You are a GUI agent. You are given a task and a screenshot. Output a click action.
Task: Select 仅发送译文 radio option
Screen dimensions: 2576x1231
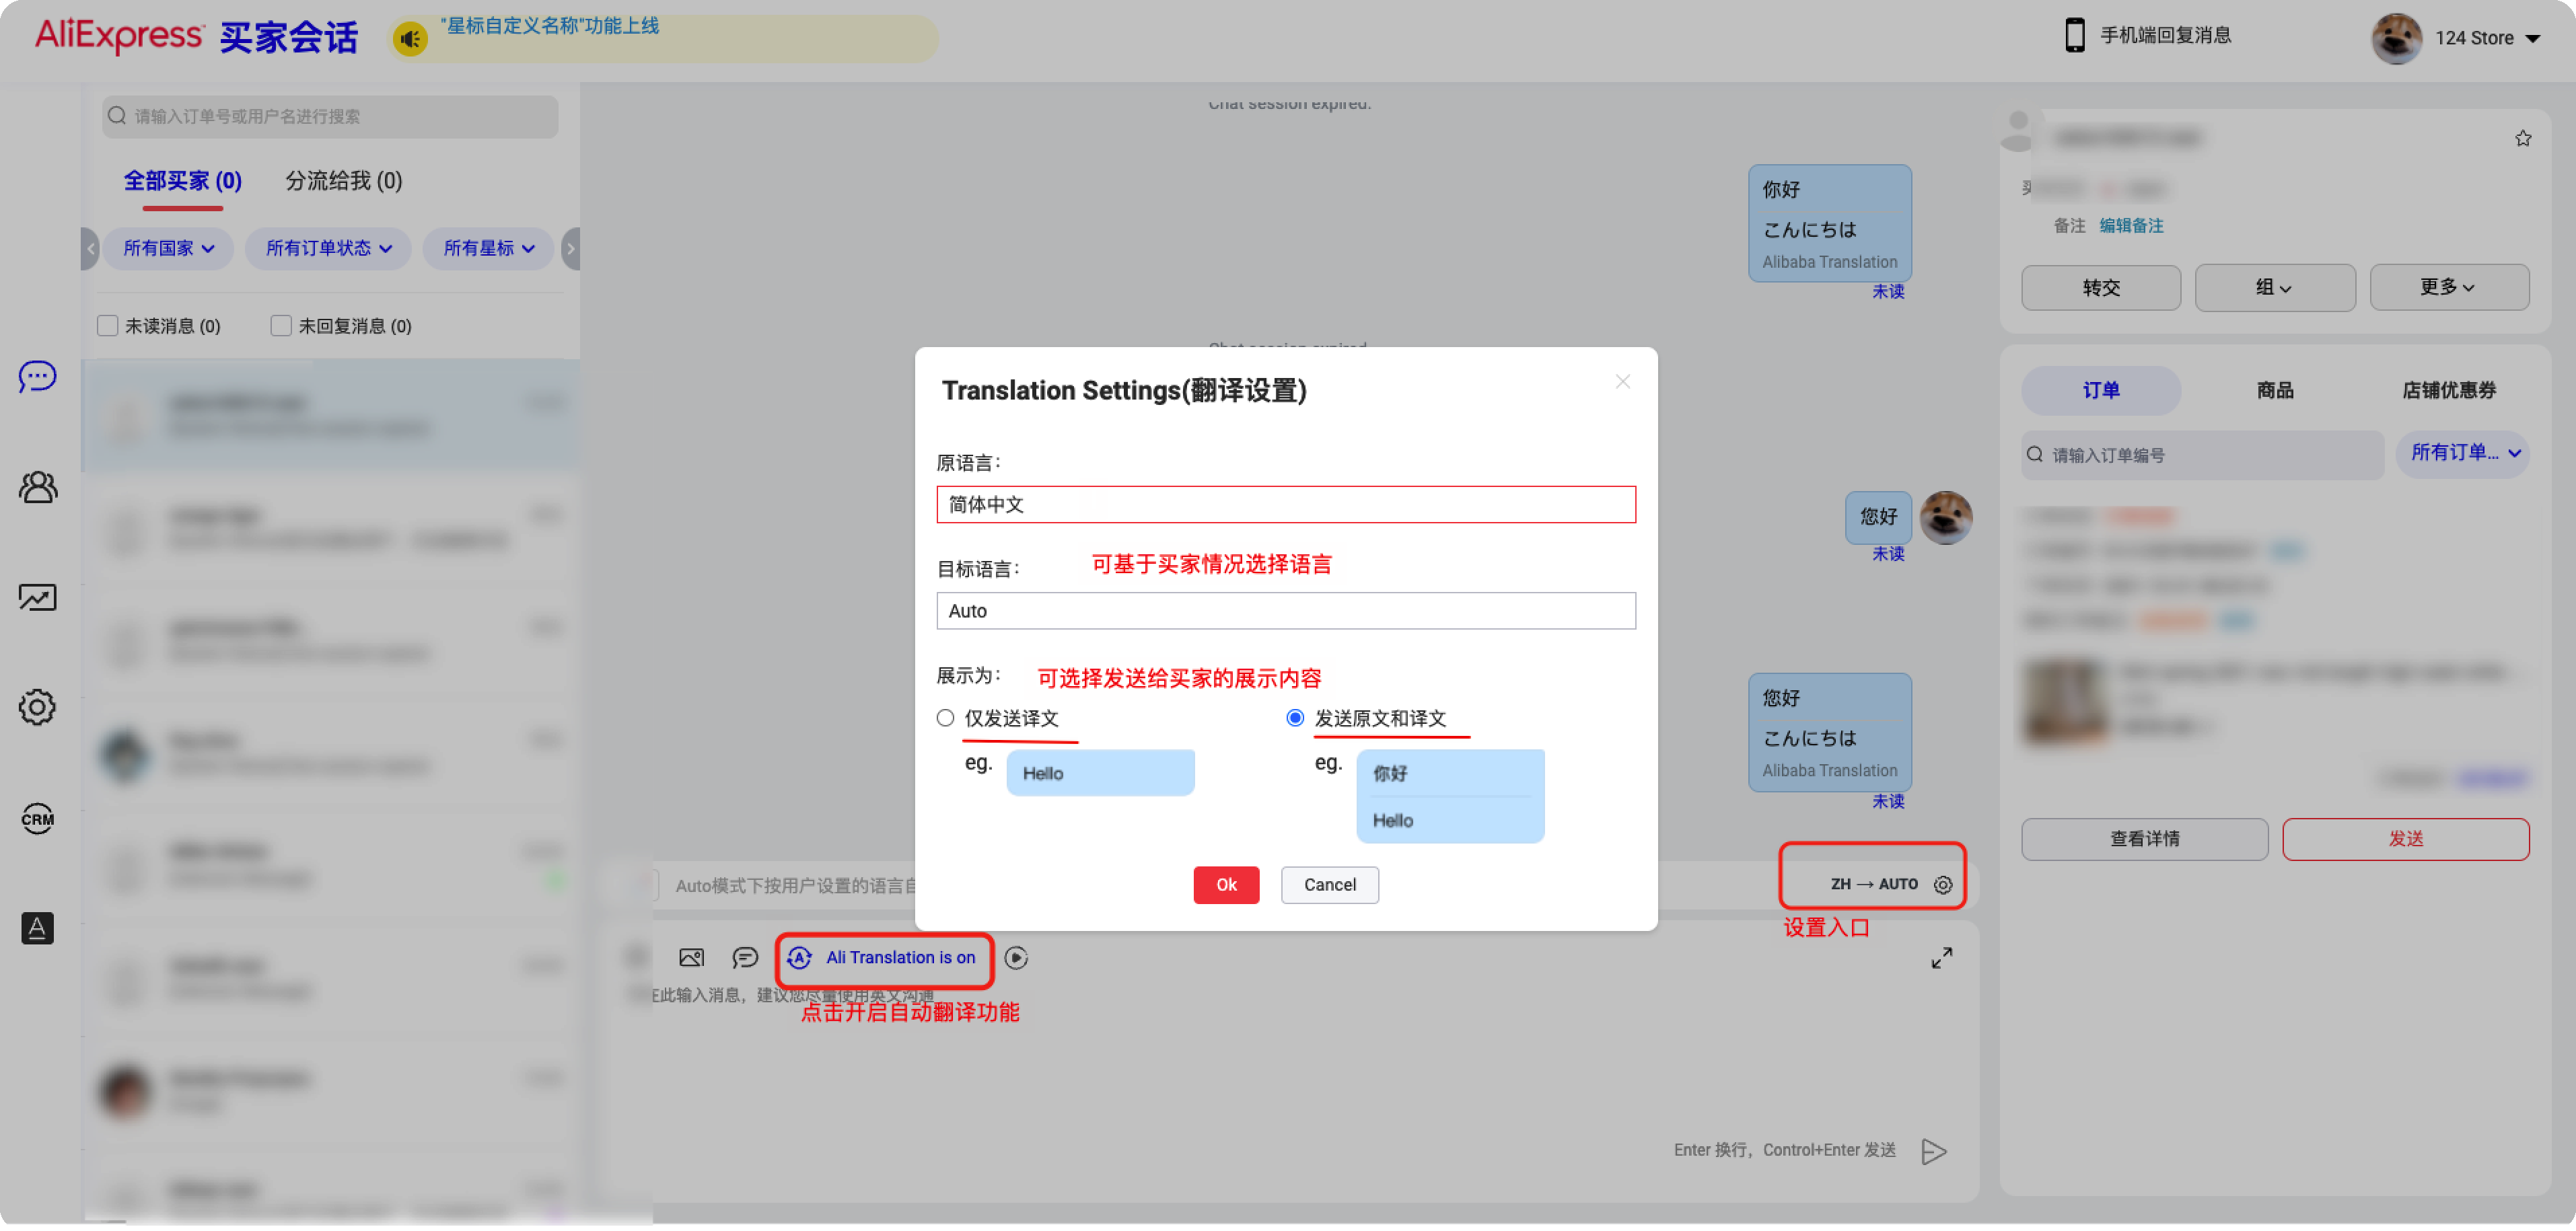click(945, 719)
